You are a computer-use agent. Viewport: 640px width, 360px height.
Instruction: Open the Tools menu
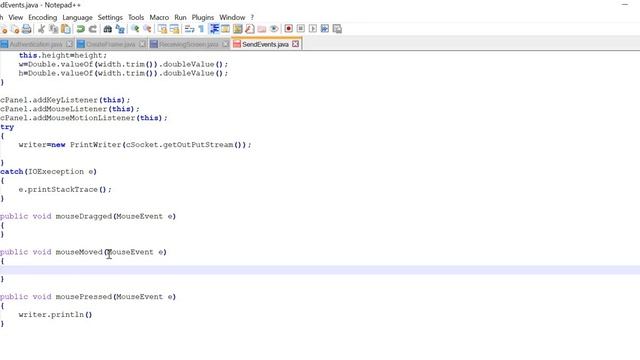[x=136, y=18]
